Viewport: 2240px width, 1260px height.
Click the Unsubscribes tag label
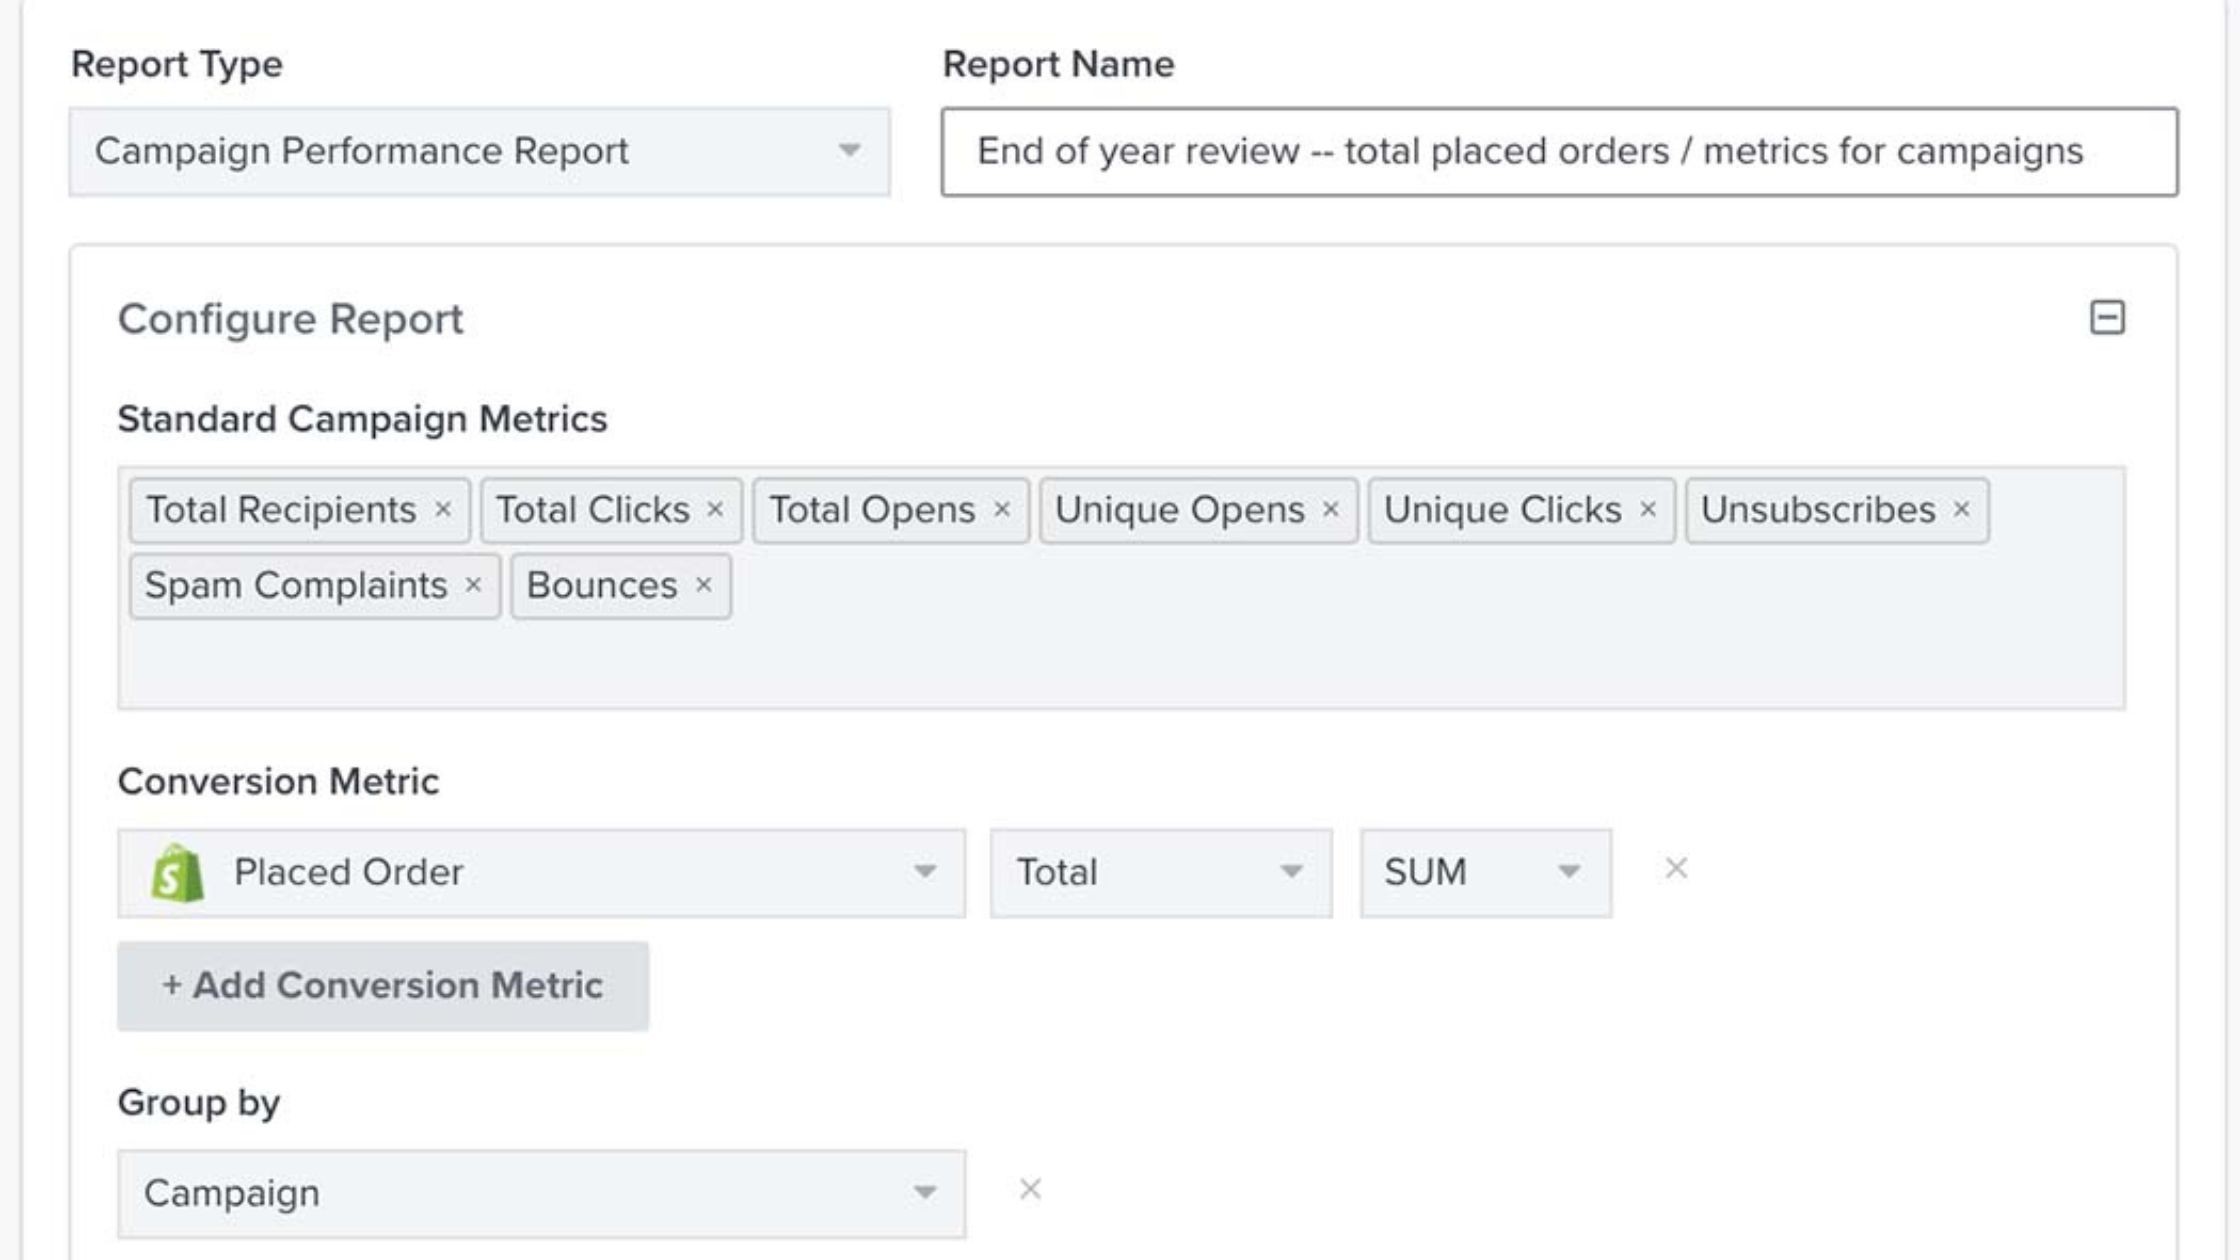[x=1818, y=510]
